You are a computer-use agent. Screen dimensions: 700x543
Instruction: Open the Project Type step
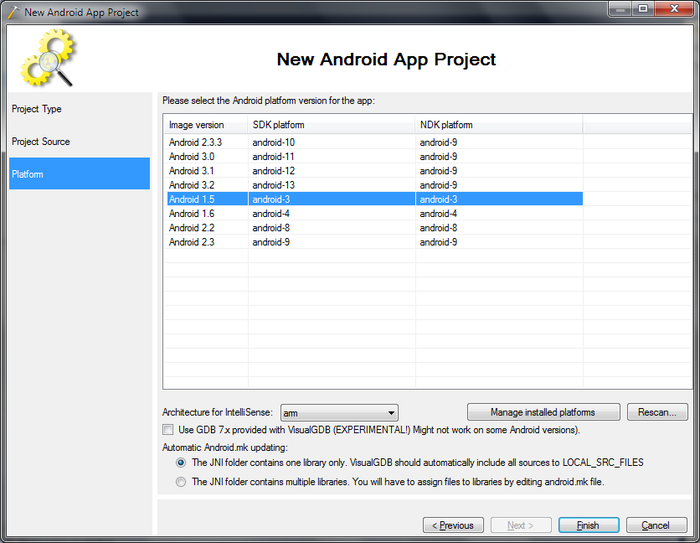point(37,109)
